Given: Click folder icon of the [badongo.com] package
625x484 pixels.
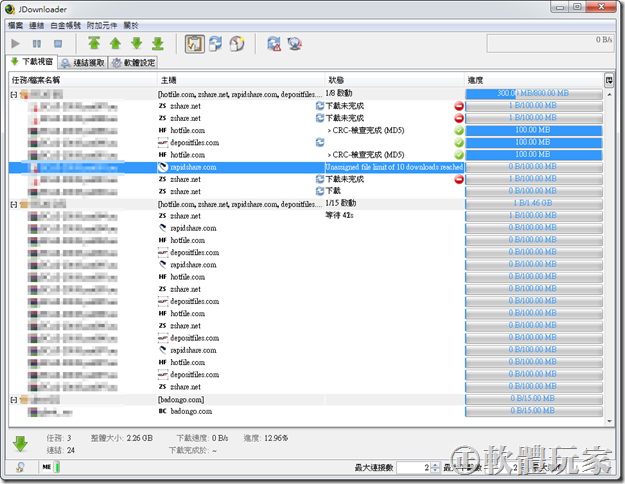Looking at the screenshot, I should point(24,399).
